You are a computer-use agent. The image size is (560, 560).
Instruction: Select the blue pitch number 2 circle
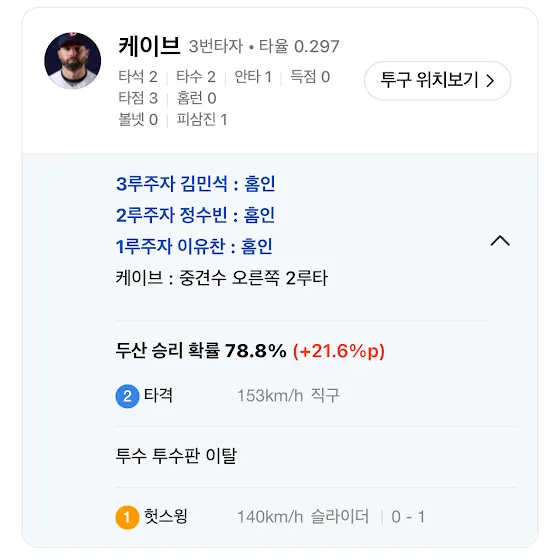[127, 396]
